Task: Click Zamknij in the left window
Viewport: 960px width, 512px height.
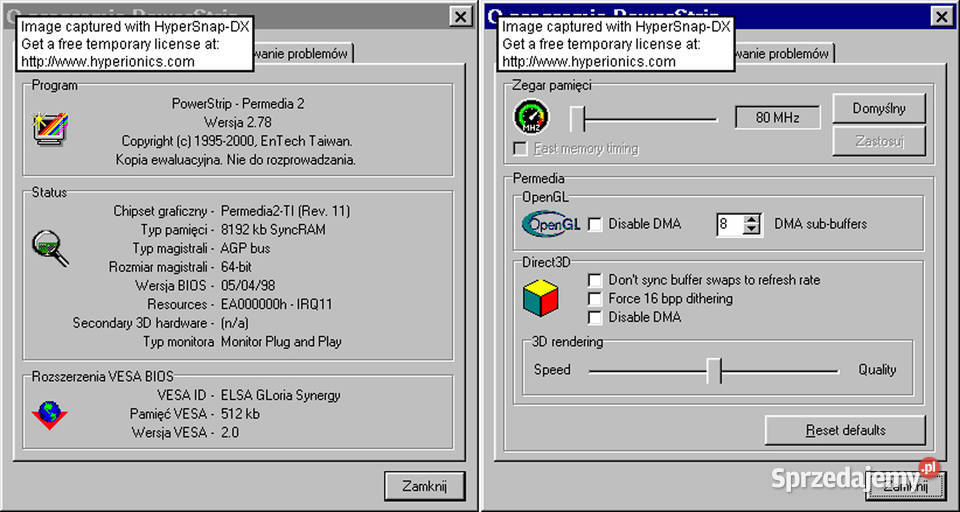Action: [424, 486]
